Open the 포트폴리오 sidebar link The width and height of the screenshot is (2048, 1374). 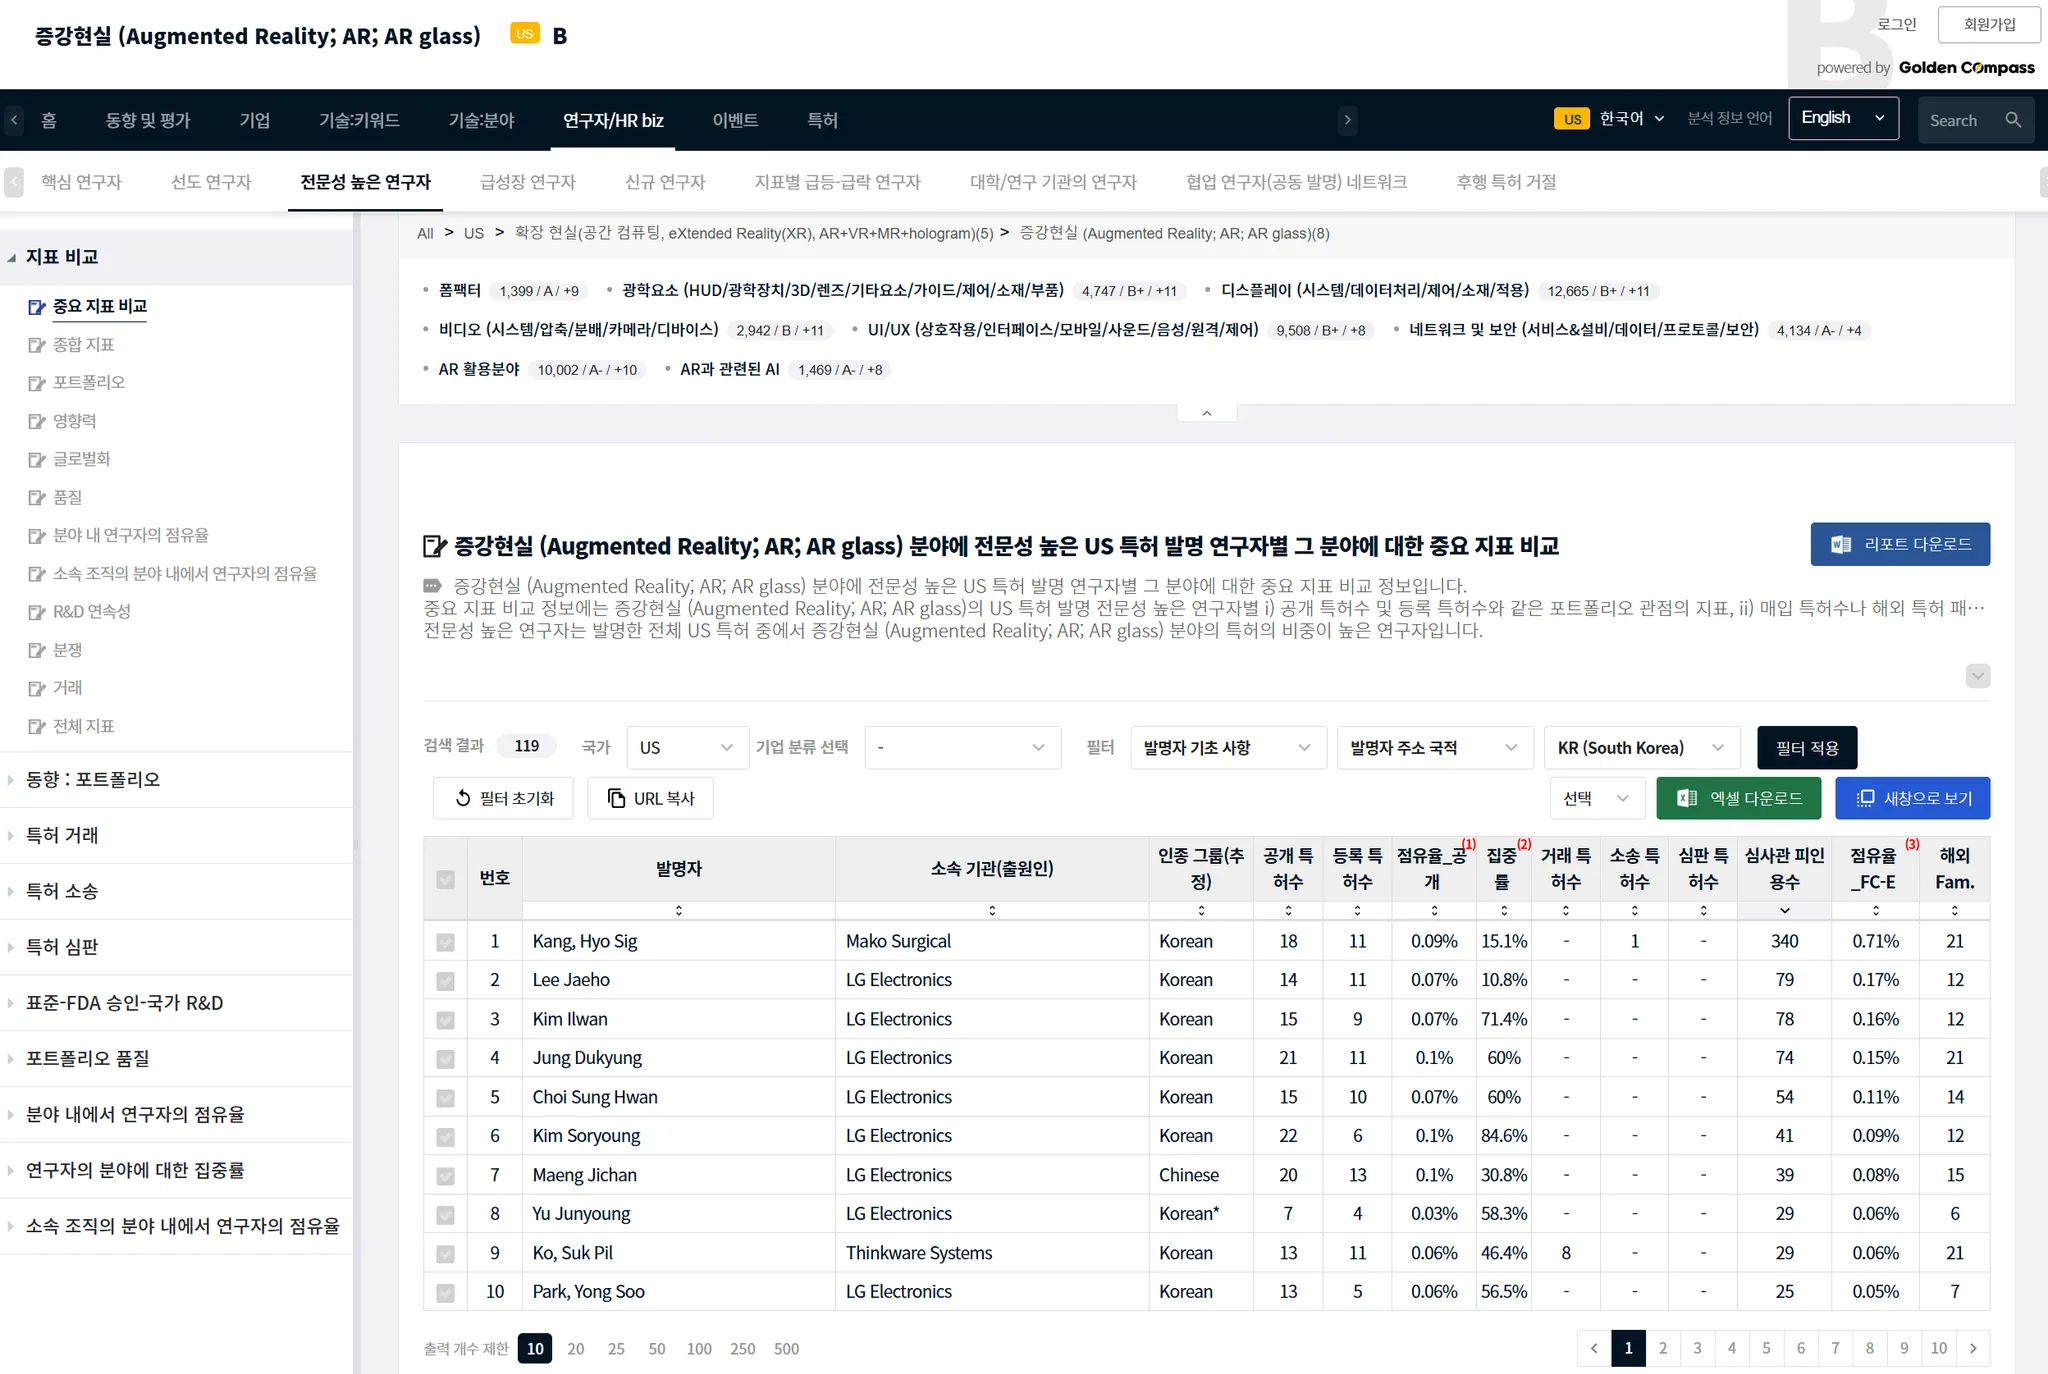pos(88,383)
